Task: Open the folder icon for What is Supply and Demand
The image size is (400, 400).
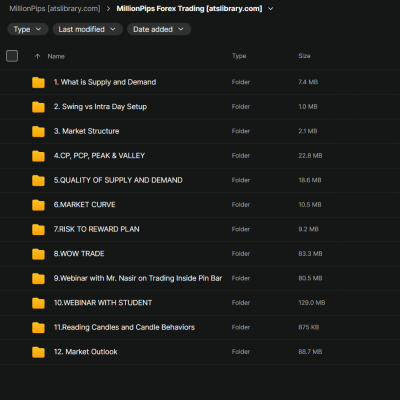Action: coord(38,82)
